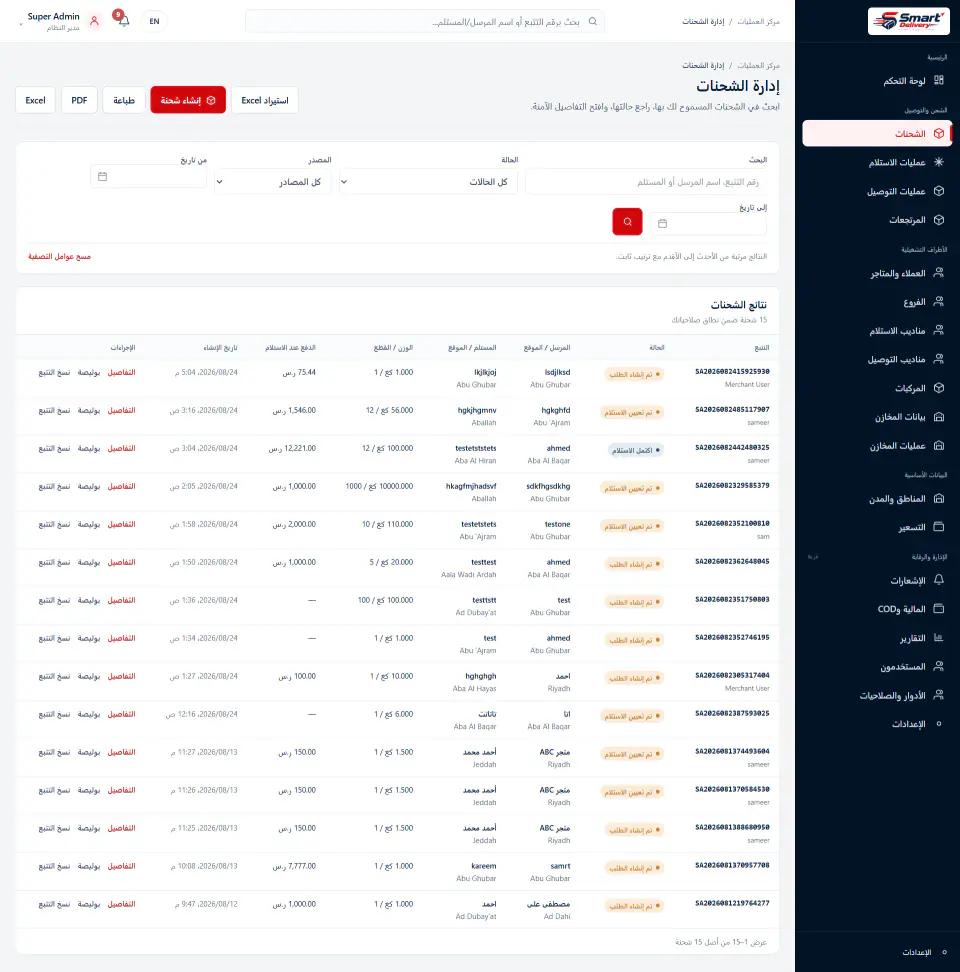Image resolution: width=960 pixels, height=972 pixels.
Task: Click the بيانات المخازن warehouse icon in the sidebar
Action: [939, 417]
